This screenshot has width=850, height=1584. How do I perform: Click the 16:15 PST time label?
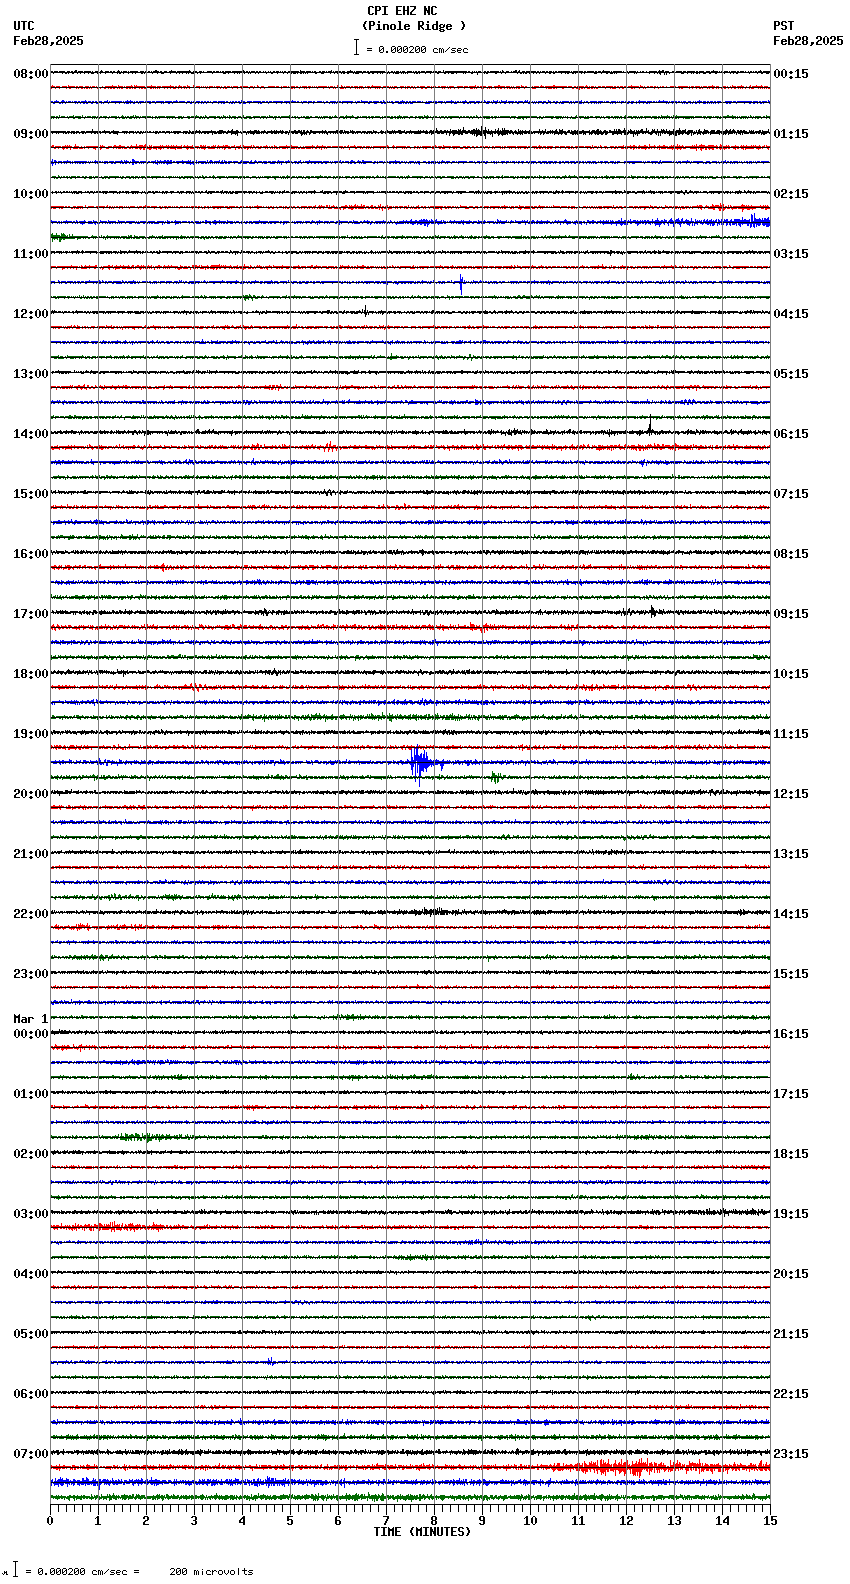coord(791,1034)
